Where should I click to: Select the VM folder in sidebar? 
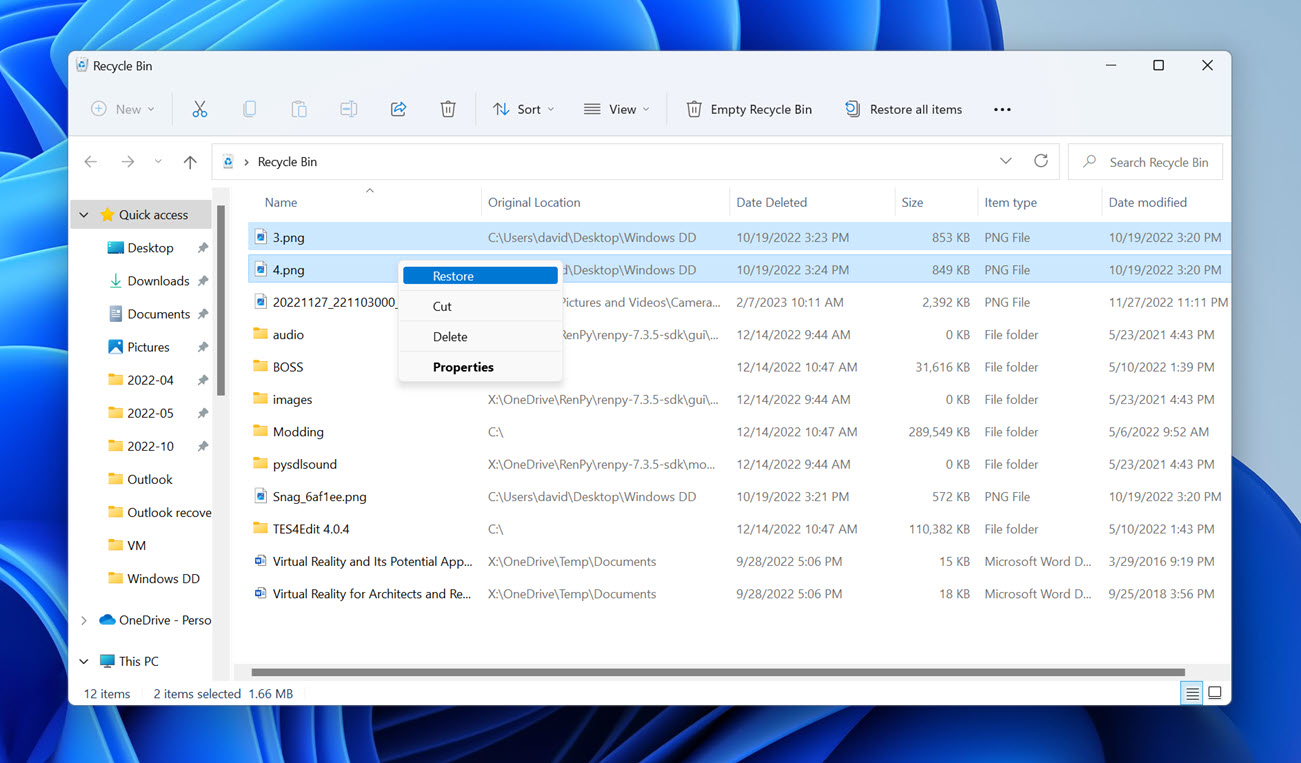(x=137, y=545)
